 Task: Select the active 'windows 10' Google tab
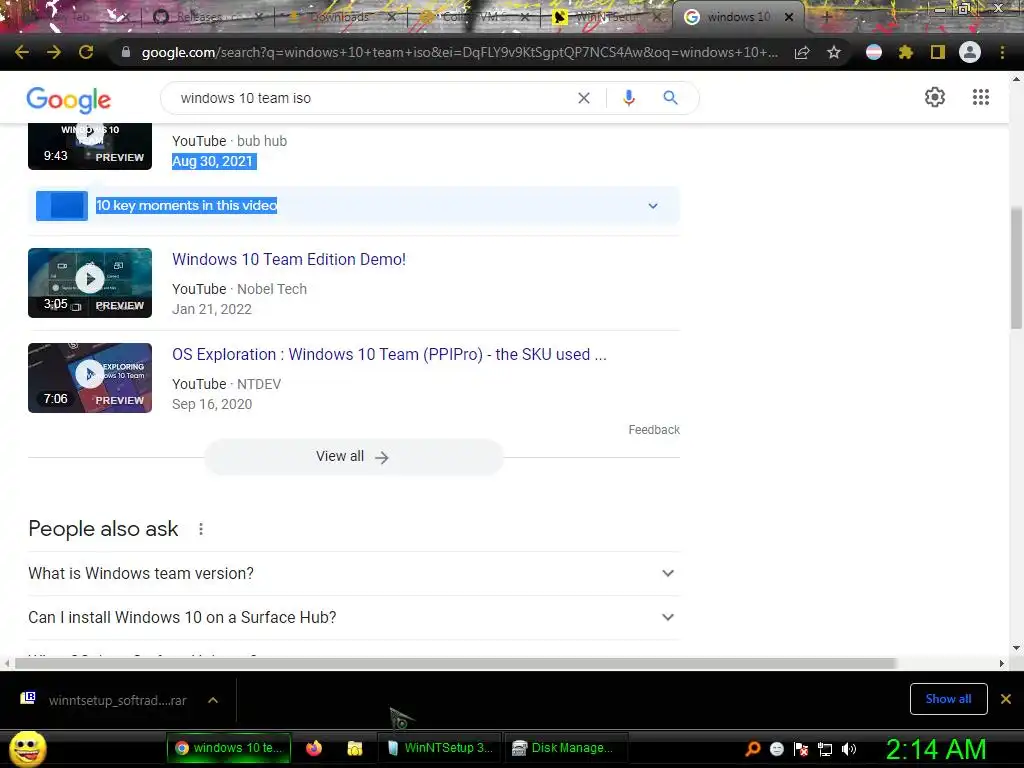(x=737, y=17)
